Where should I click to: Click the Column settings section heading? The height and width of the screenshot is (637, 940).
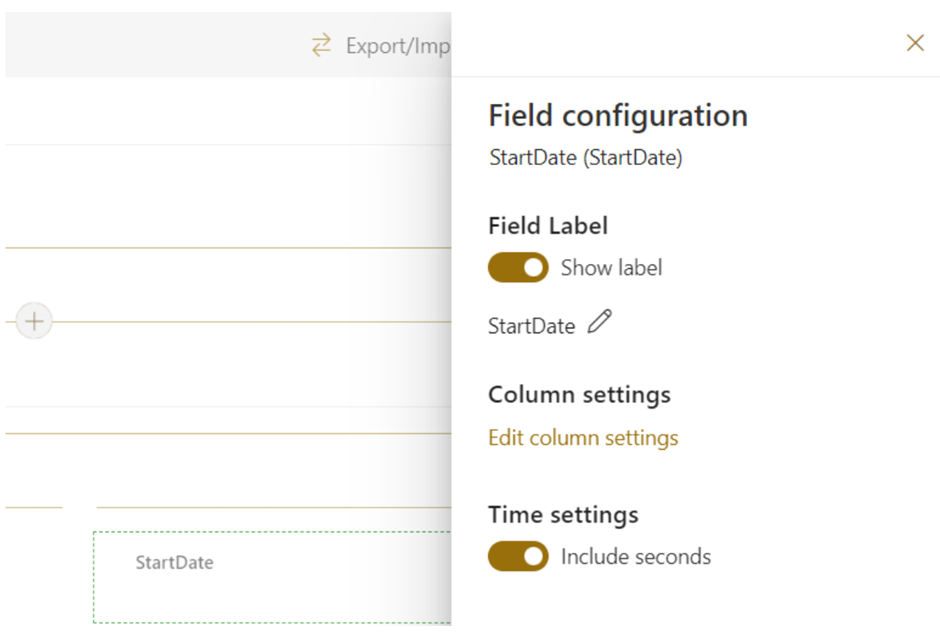pos(579,395)
